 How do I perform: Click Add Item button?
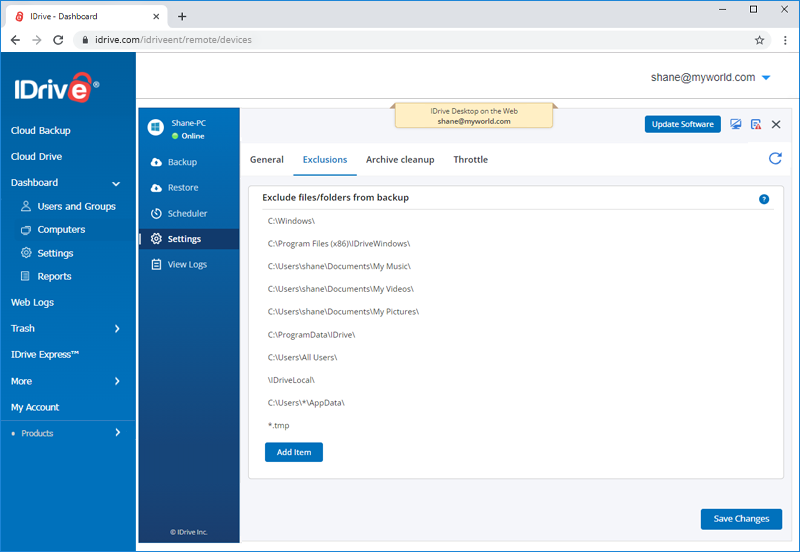point(294,452)
